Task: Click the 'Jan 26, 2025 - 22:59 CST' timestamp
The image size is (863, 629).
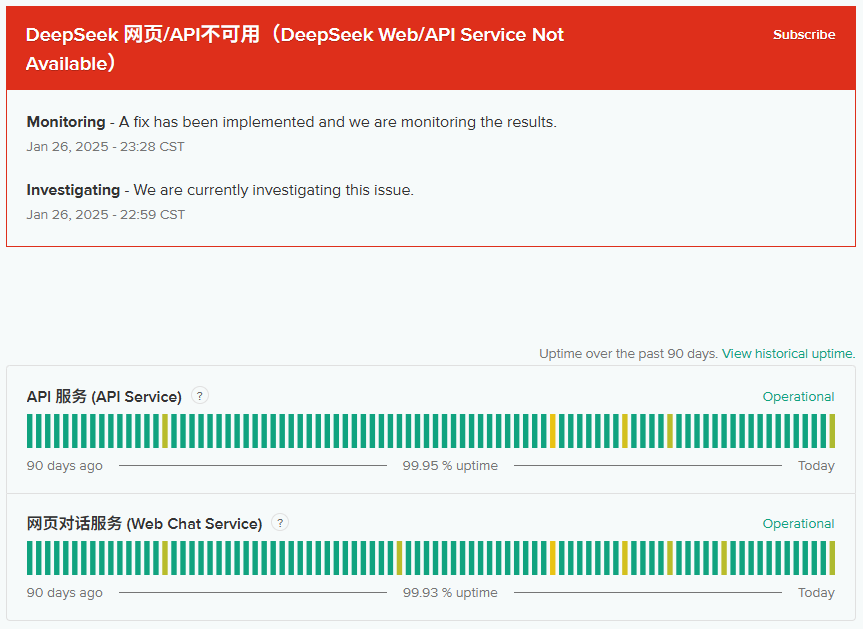Action: [x=106, y=215]
